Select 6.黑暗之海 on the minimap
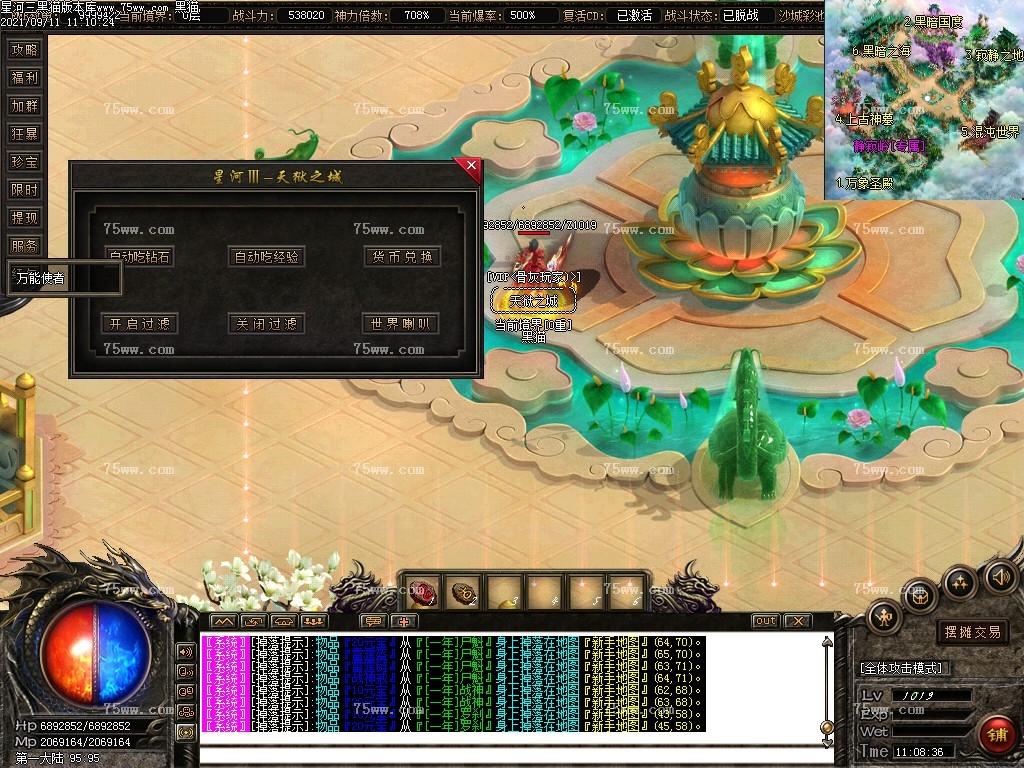1024x768 pixels. [x=881, y=50]
